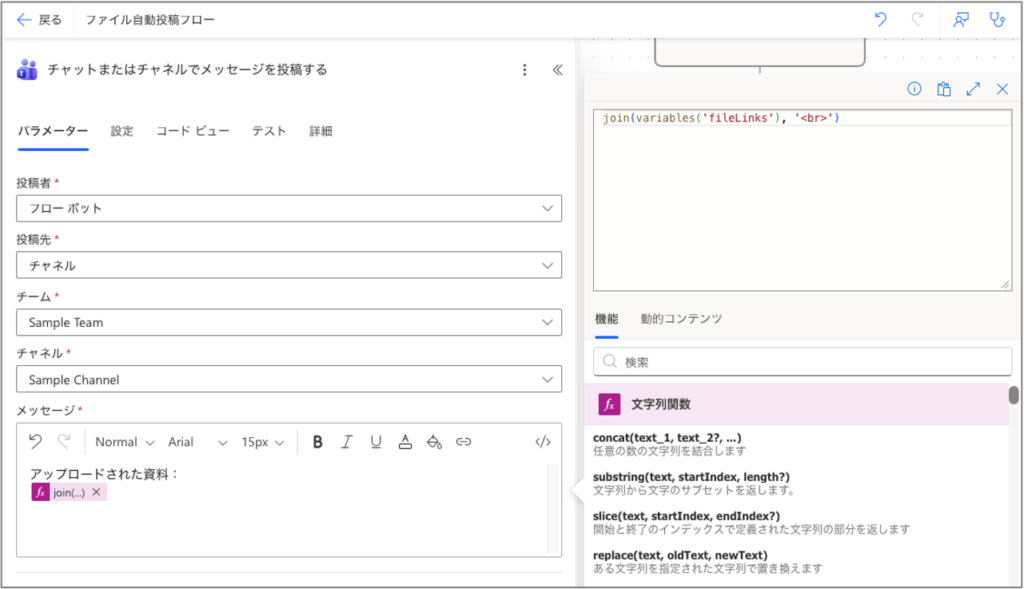Click the undo icon in top bar
This screenshot has width=1024, height=589.
[x=880, y=20]
